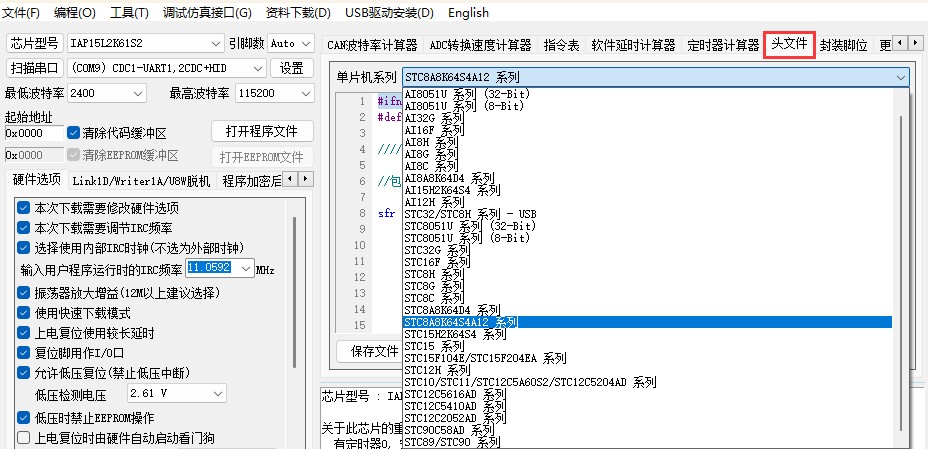The height and width of the screenshot is (449, 928).
Task: Open the 调试仿真接口(G) menu
Action: pyautogui.click(x=207, y=12)
